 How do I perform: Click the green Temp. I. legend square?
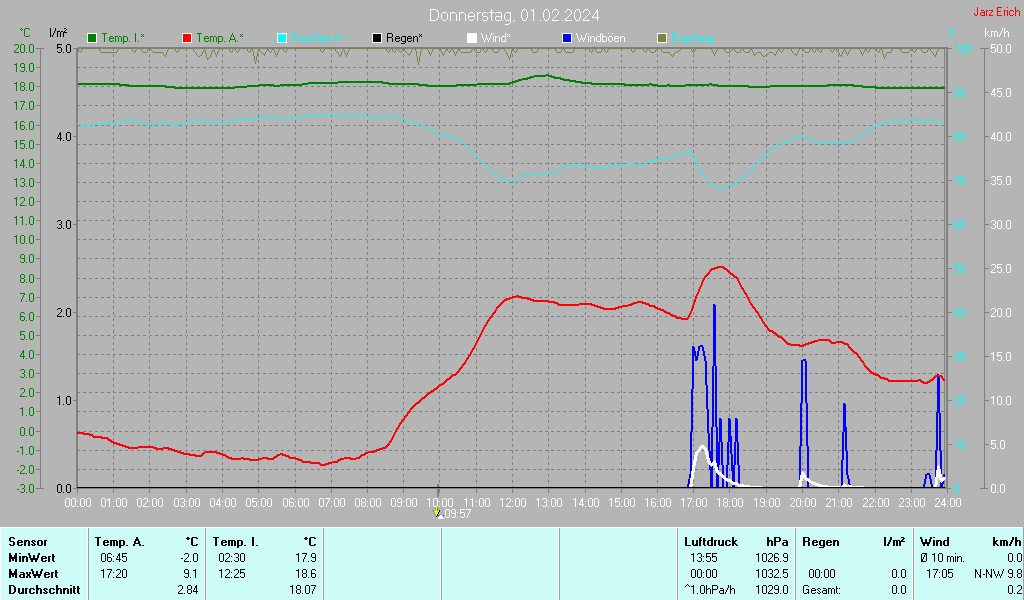pyautogui.click(x=93, y=38)
